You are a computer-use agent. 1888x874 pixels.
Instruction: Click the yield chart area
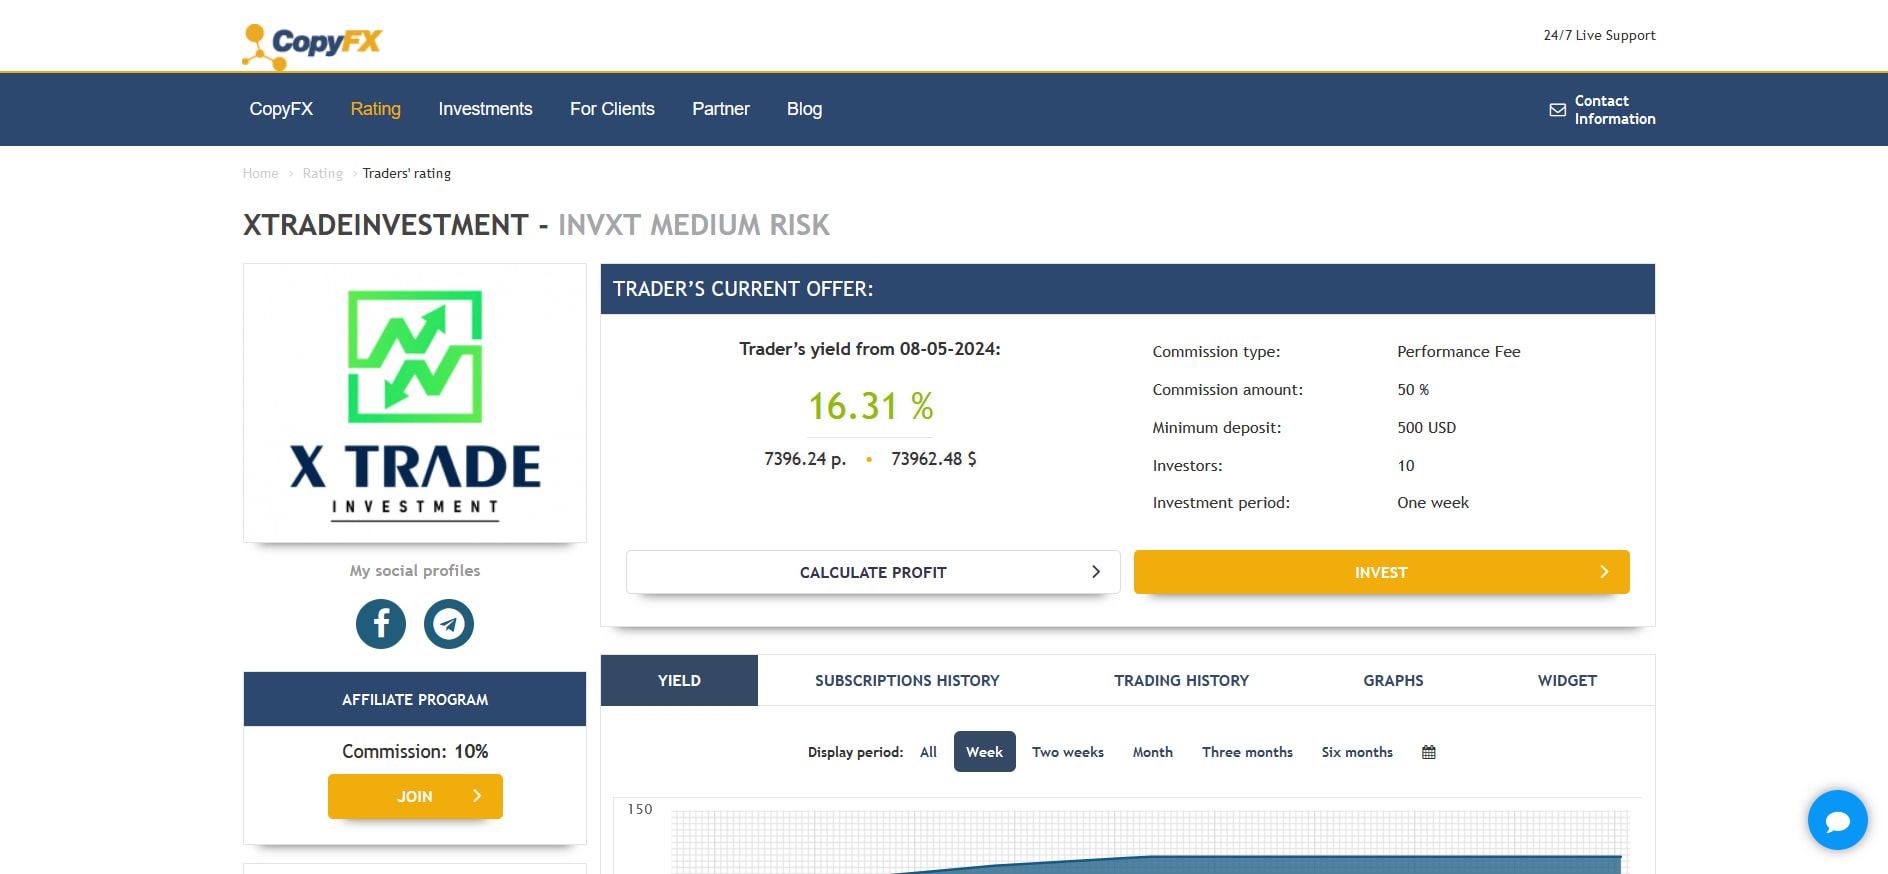(x=1148, y=841)
